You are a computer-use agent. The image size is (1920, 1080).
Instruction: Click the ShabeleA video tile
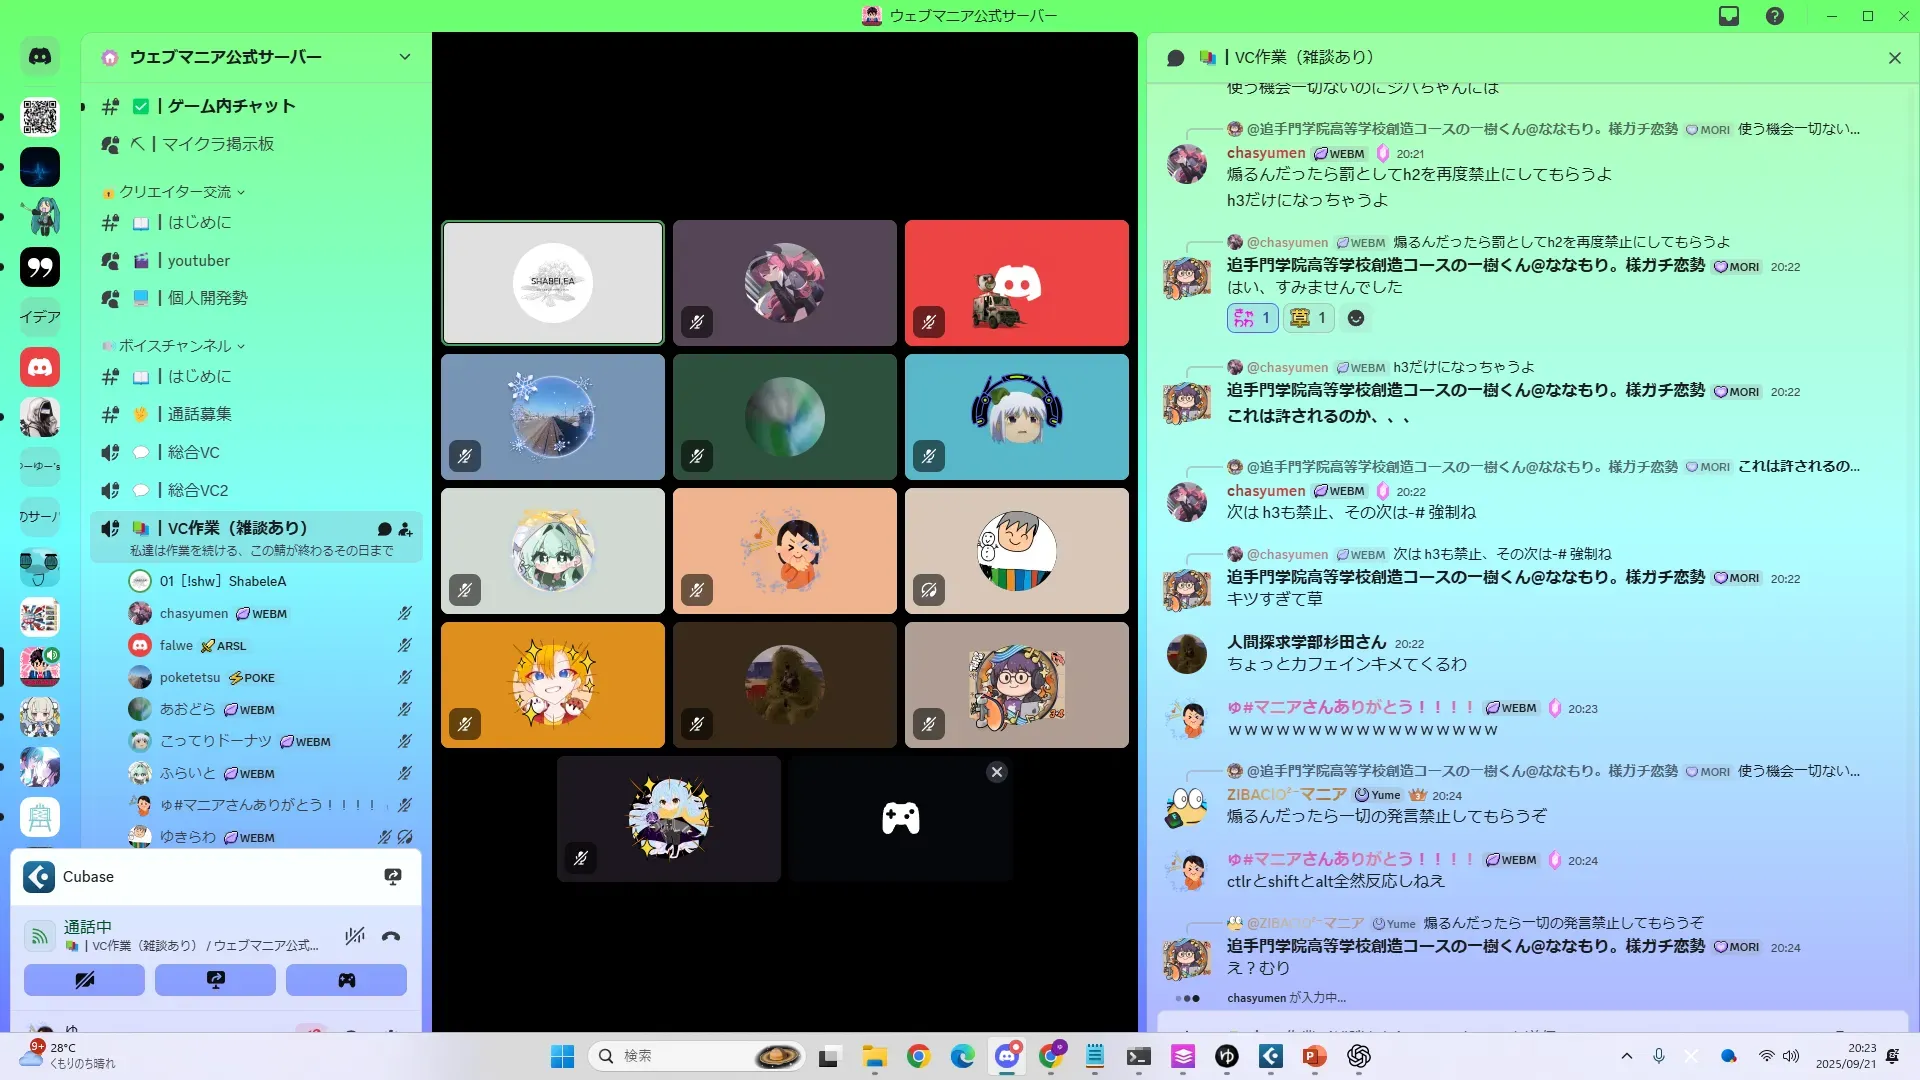click(x=553, y=283)
